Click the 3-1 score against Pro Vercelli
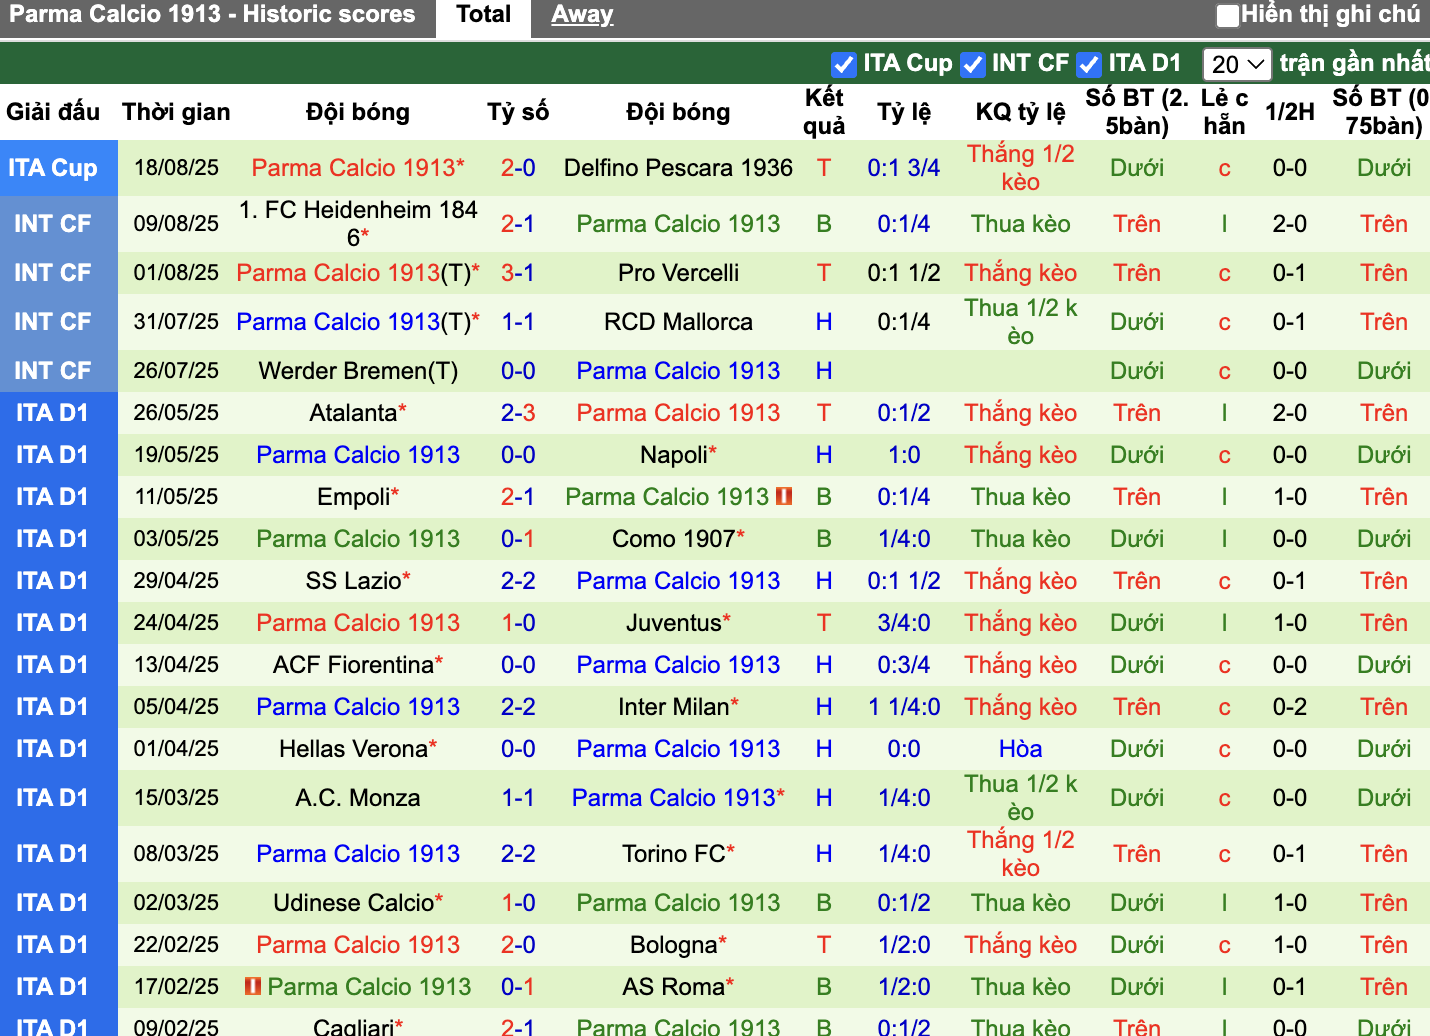This screenshot has height=1036, width=1430. point(518,273)
